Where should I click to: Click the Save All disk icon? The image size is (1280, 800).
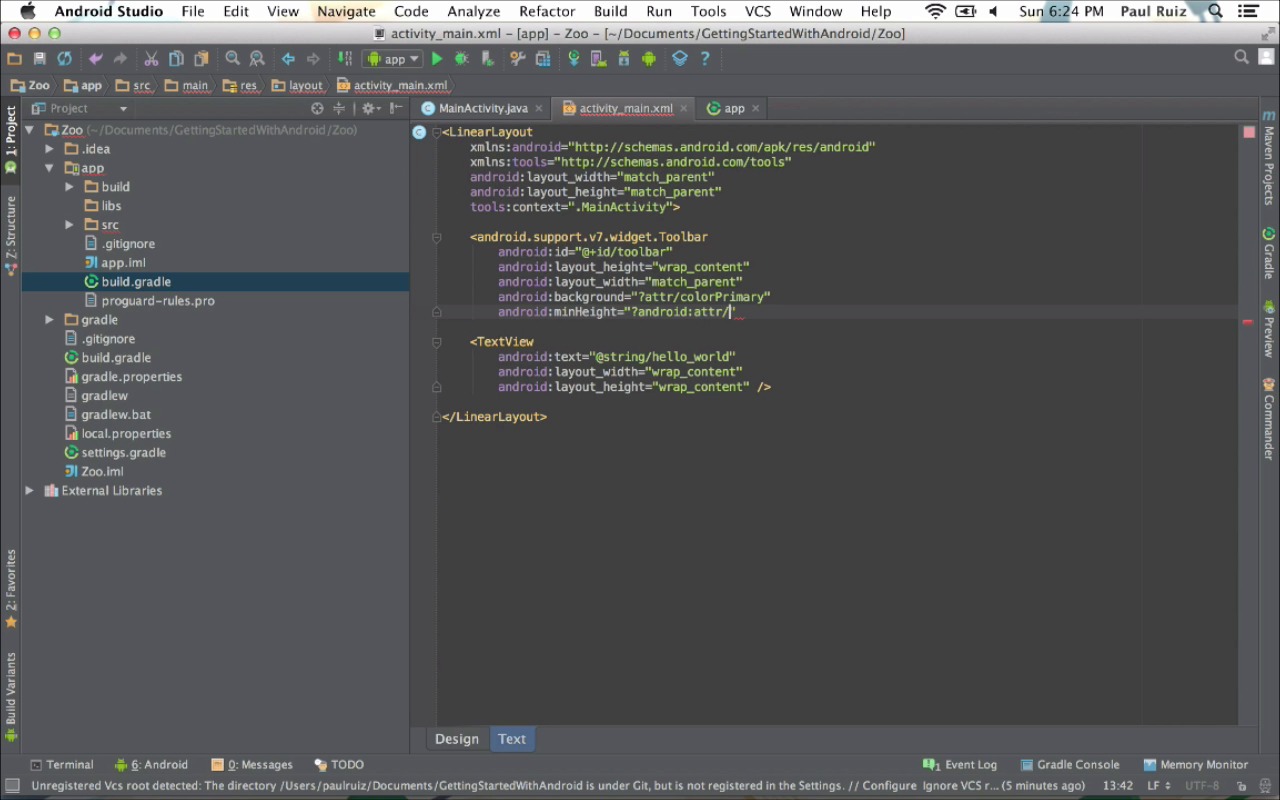click(x=39, y=59)
